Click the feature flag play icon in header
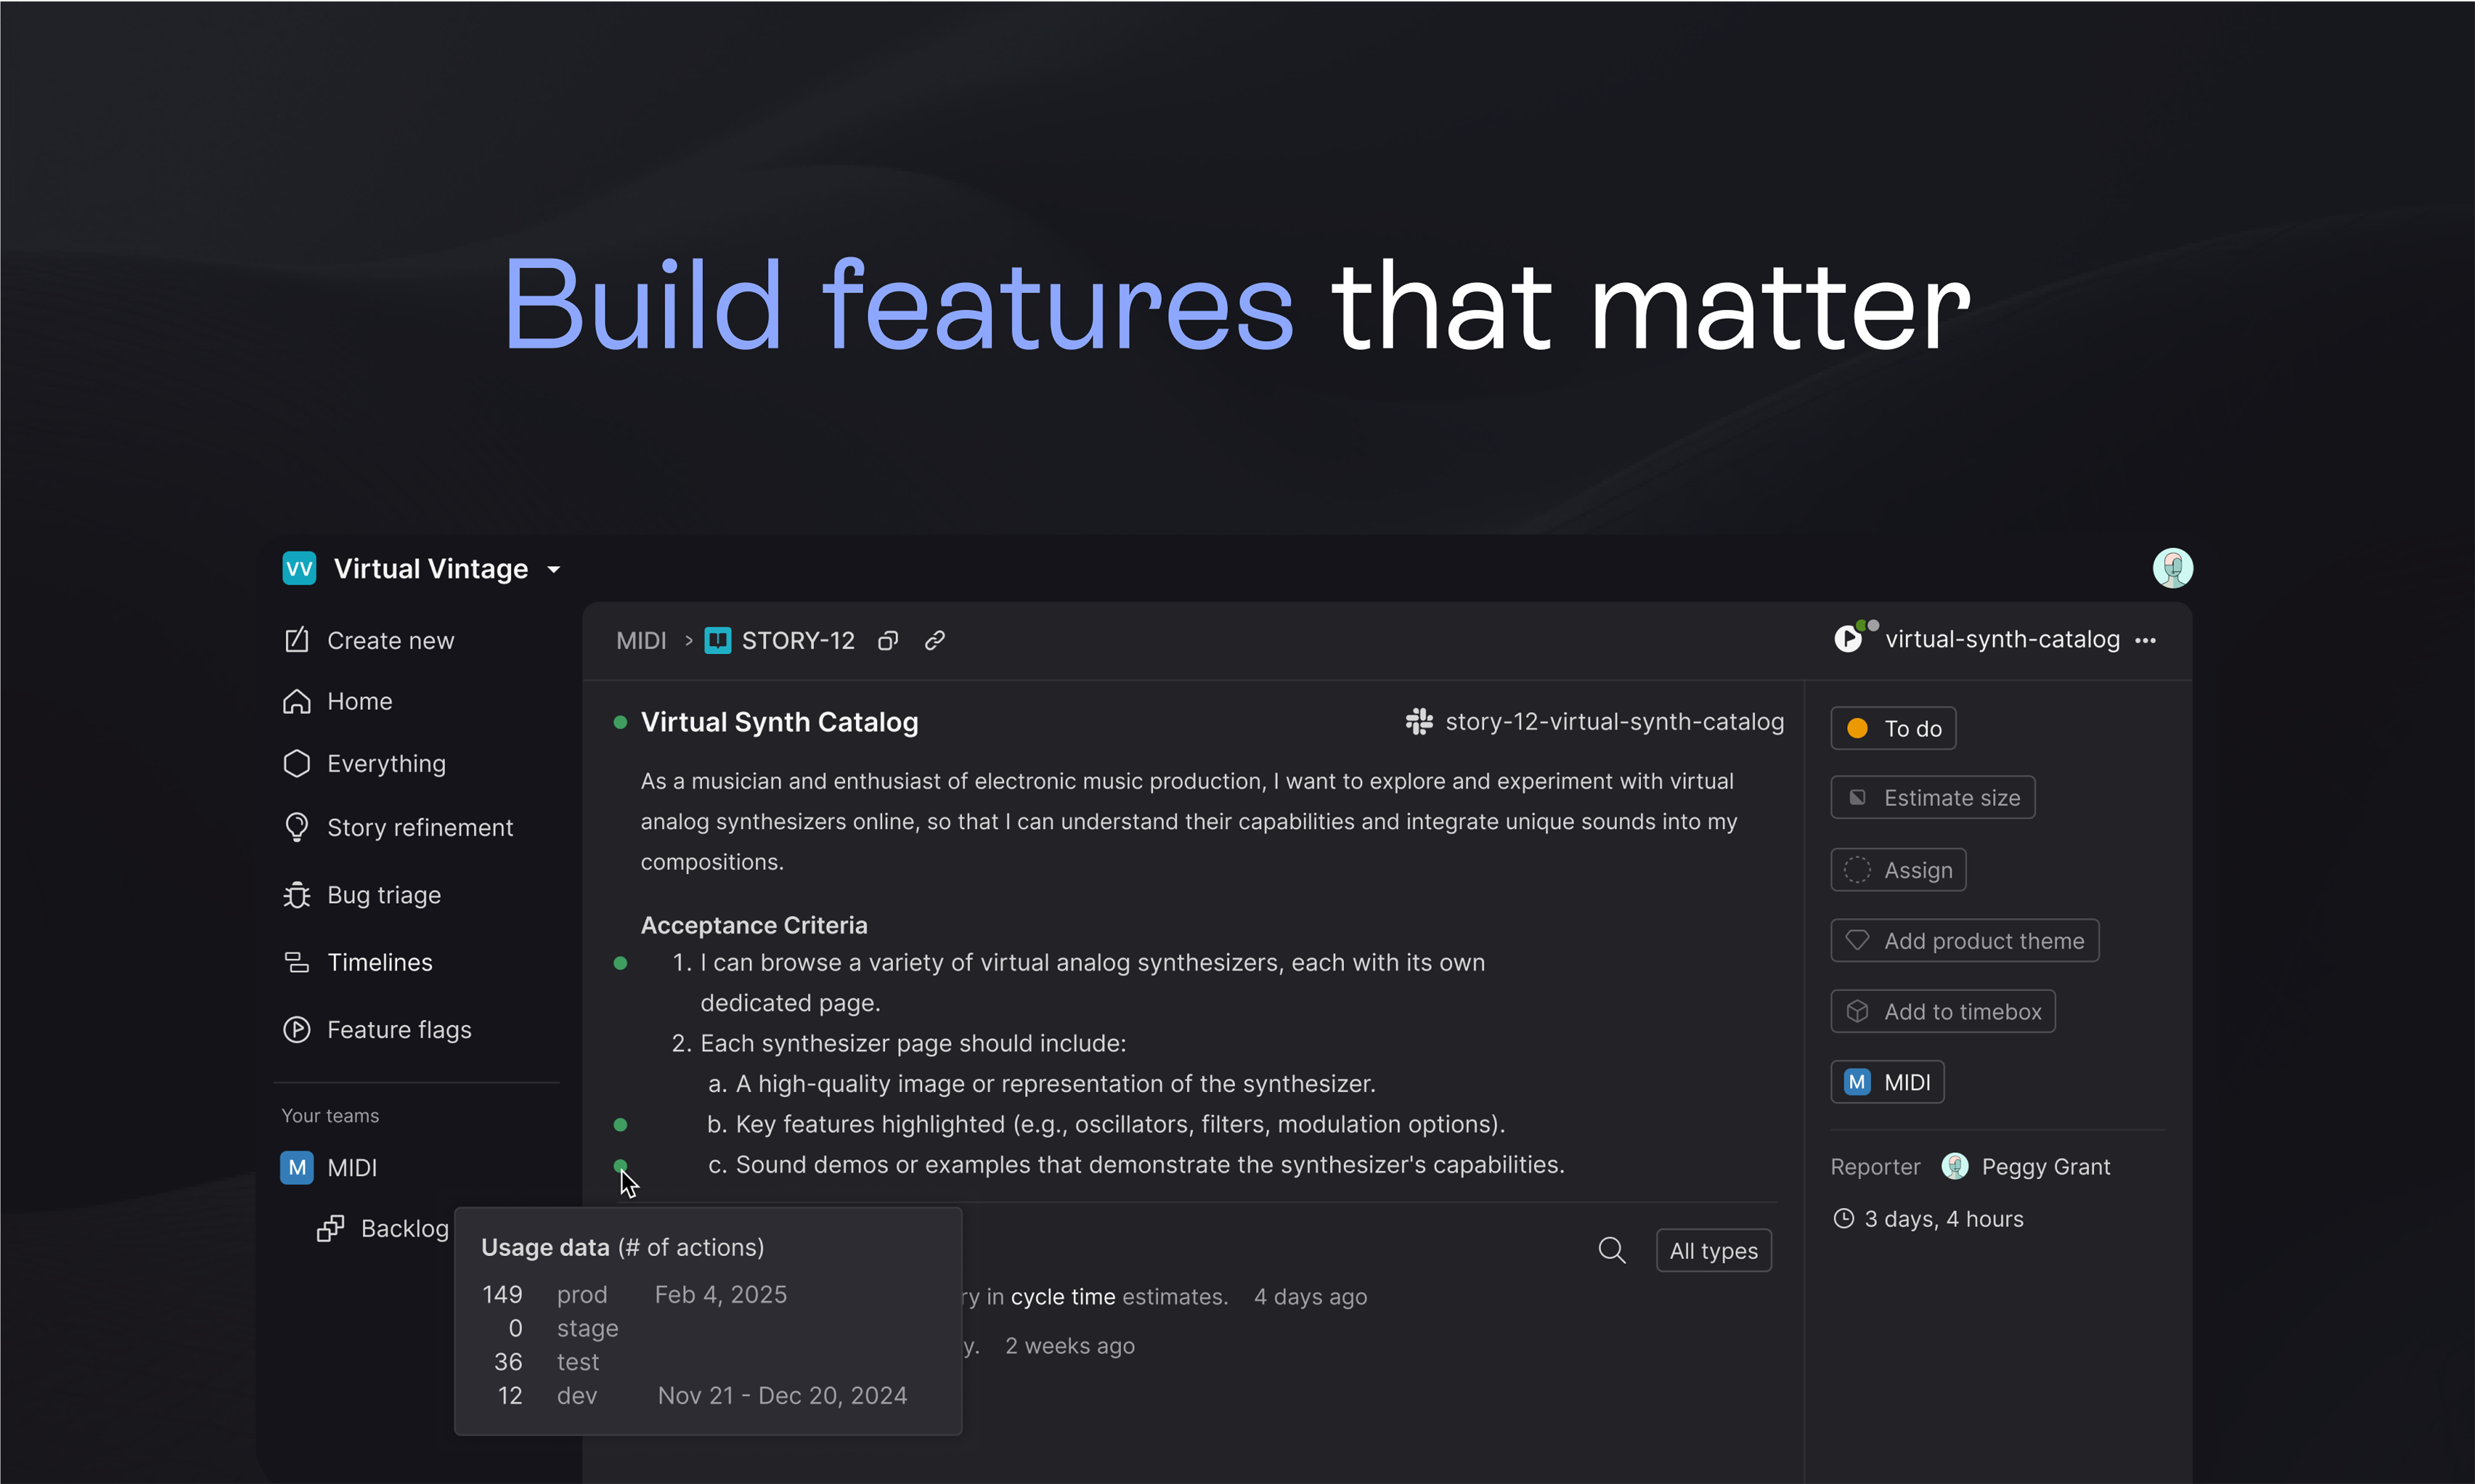 click(x=1848, y=638)
